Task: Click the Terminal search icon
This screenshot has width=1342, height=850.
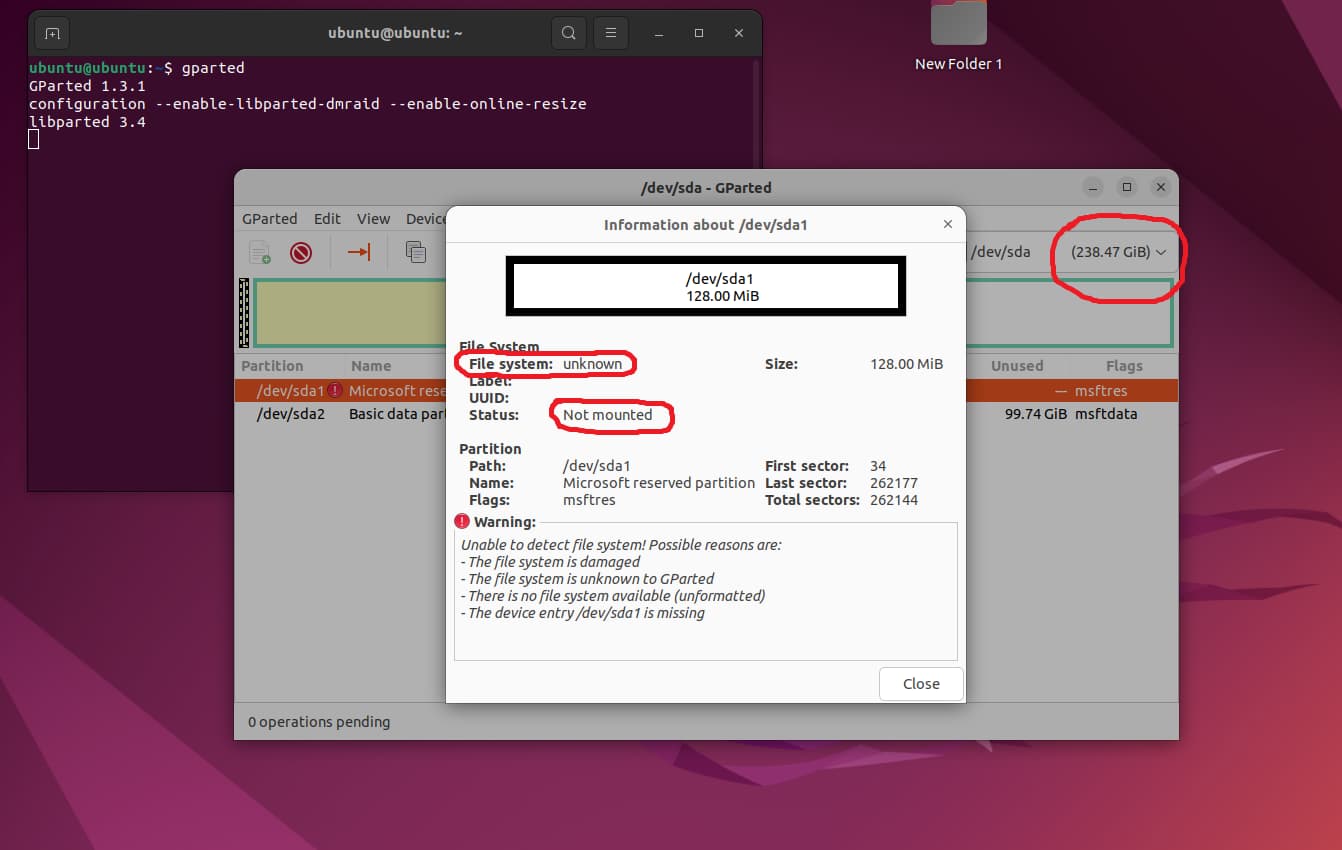Action: coord(568,33)
